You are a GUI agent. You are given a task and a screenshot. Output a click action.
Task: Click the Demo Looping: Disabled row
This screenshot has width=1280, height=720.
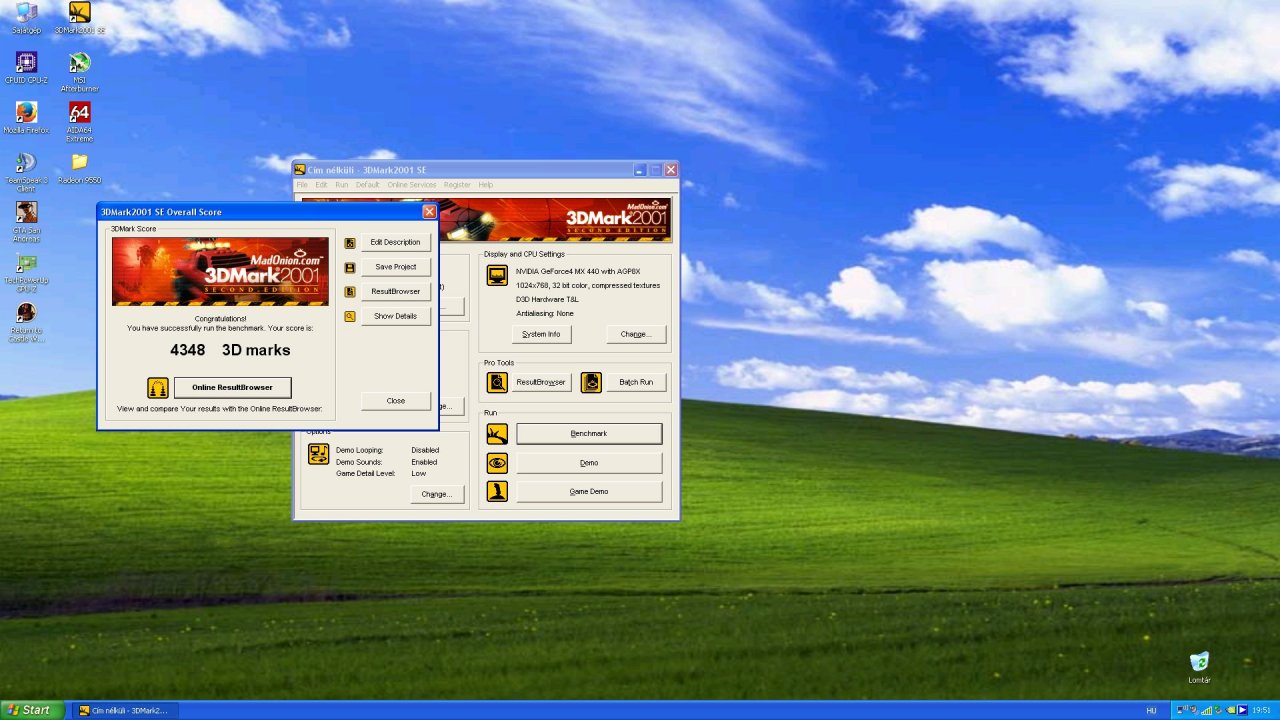pyautogui.click(x=387, y=450)
